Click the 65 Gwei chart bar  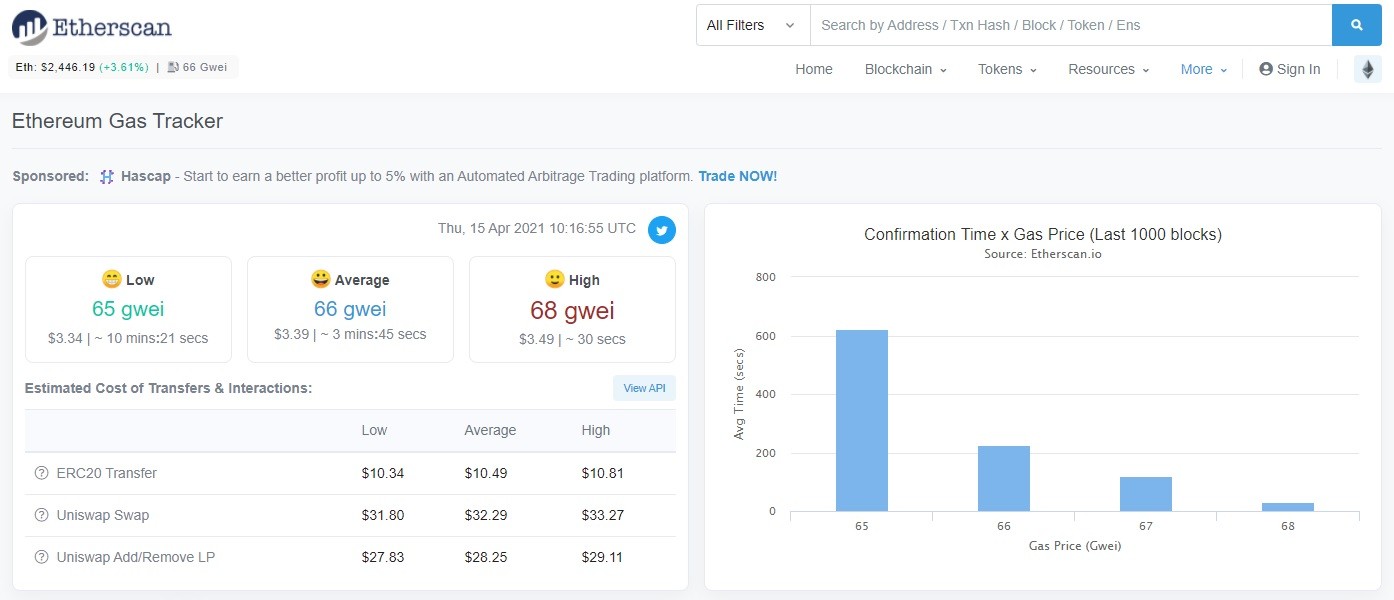click(x=862, y=421)
